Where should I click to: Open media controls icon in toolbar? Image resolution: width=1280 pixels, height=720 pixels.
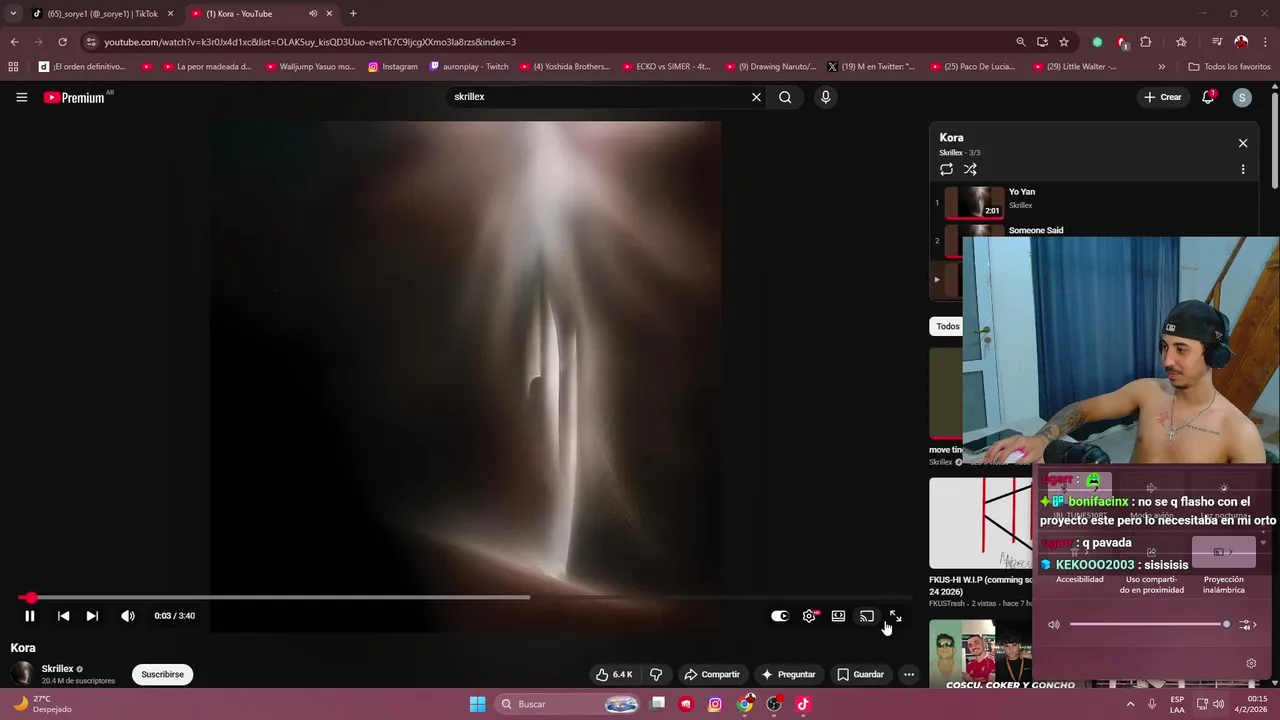click(x=1217, y=42)
